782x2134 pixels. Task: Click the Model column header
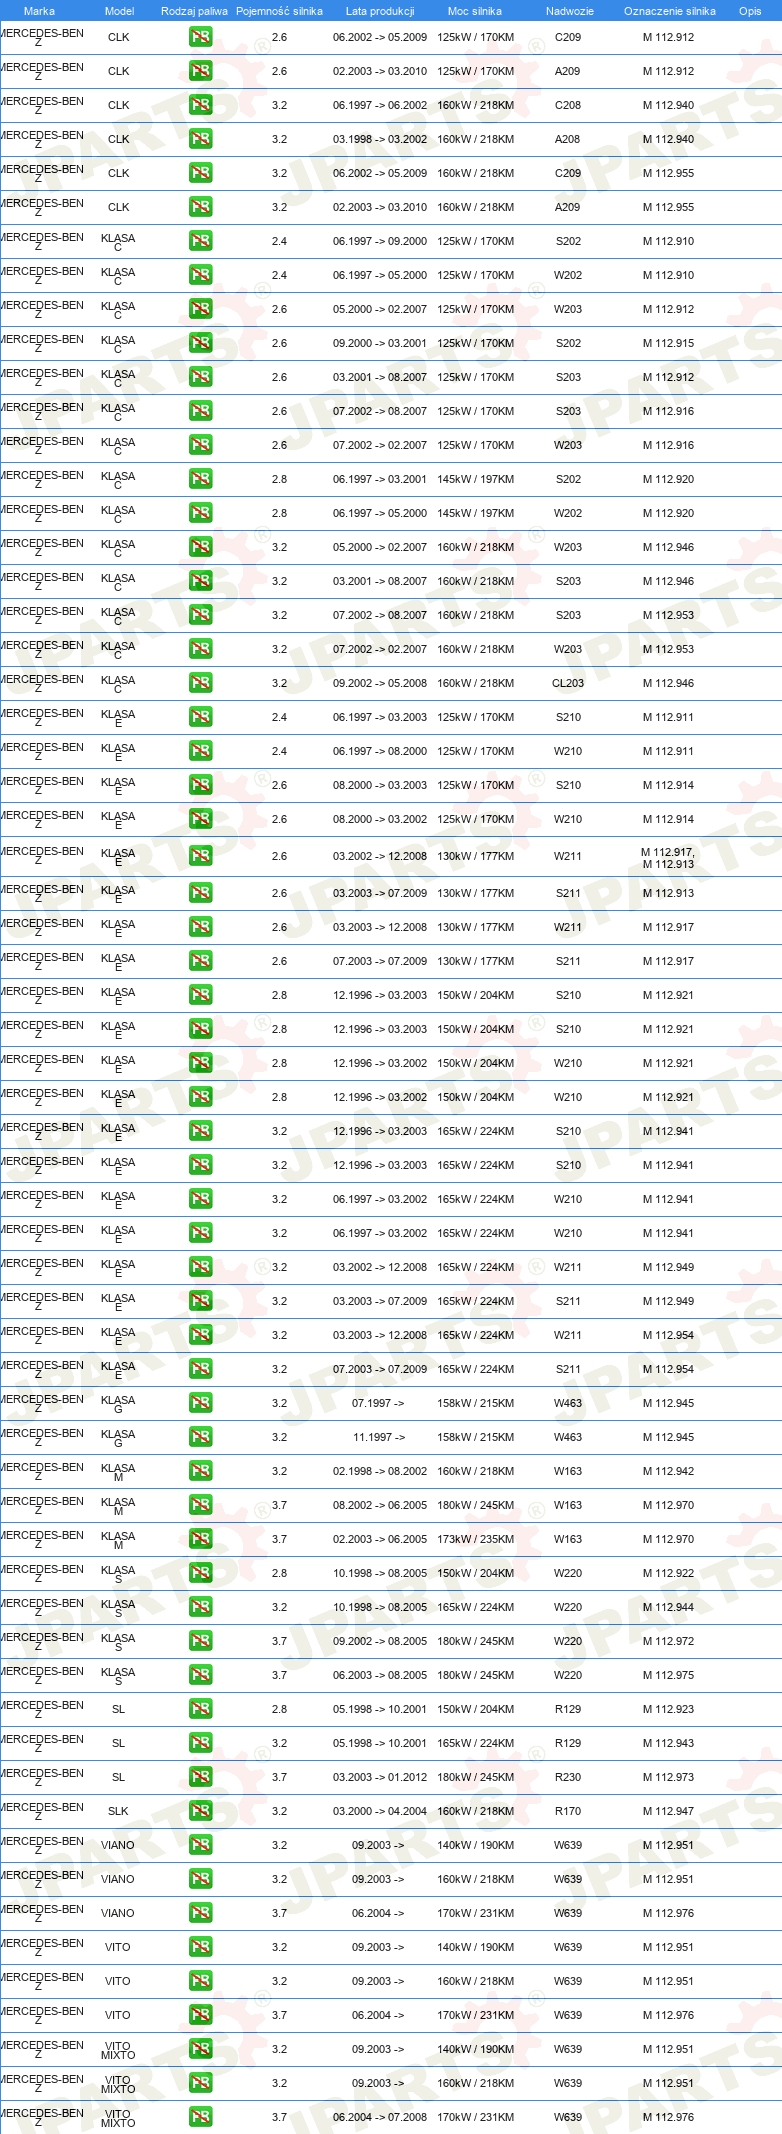119,11
